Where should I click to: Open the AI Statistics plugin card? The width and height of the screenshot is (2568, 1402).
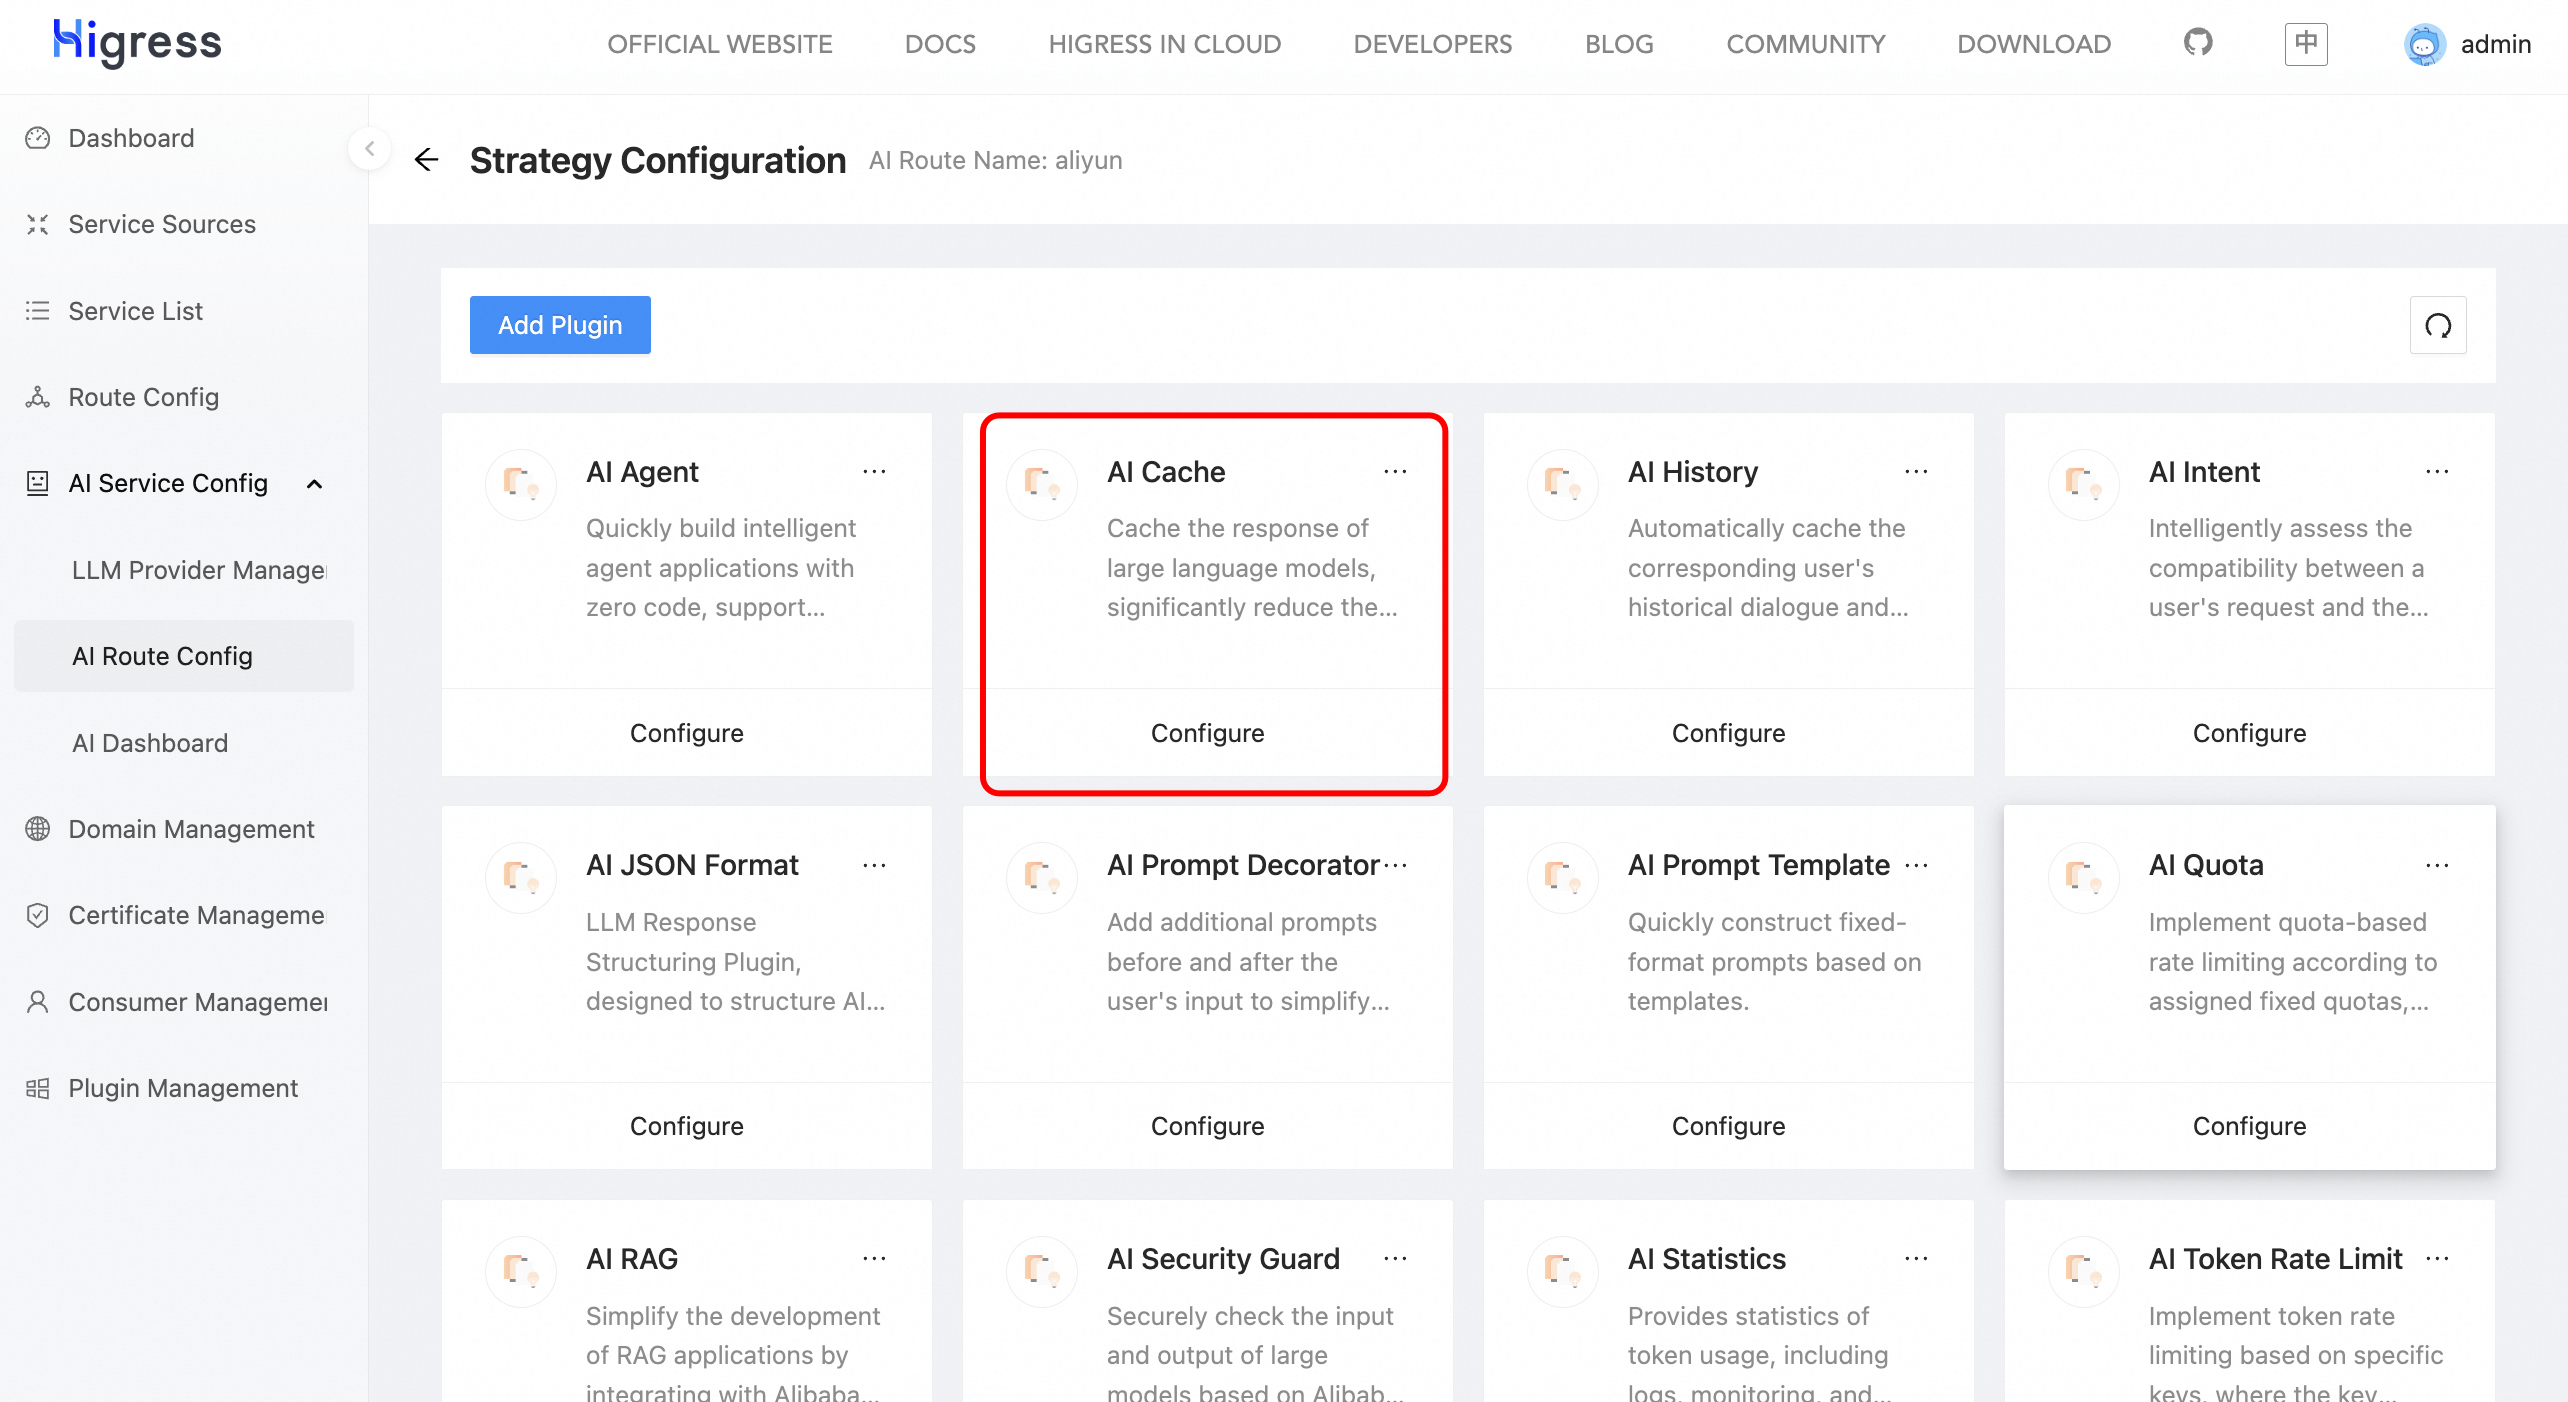[x=1706, y=1259]
